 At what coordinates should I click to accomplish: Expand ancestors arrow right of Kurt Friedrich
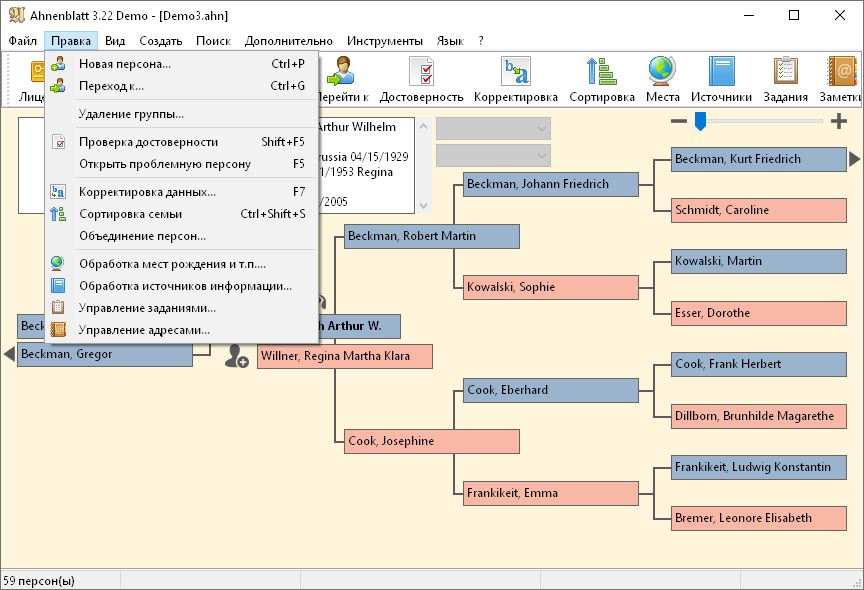coord(854,159)
